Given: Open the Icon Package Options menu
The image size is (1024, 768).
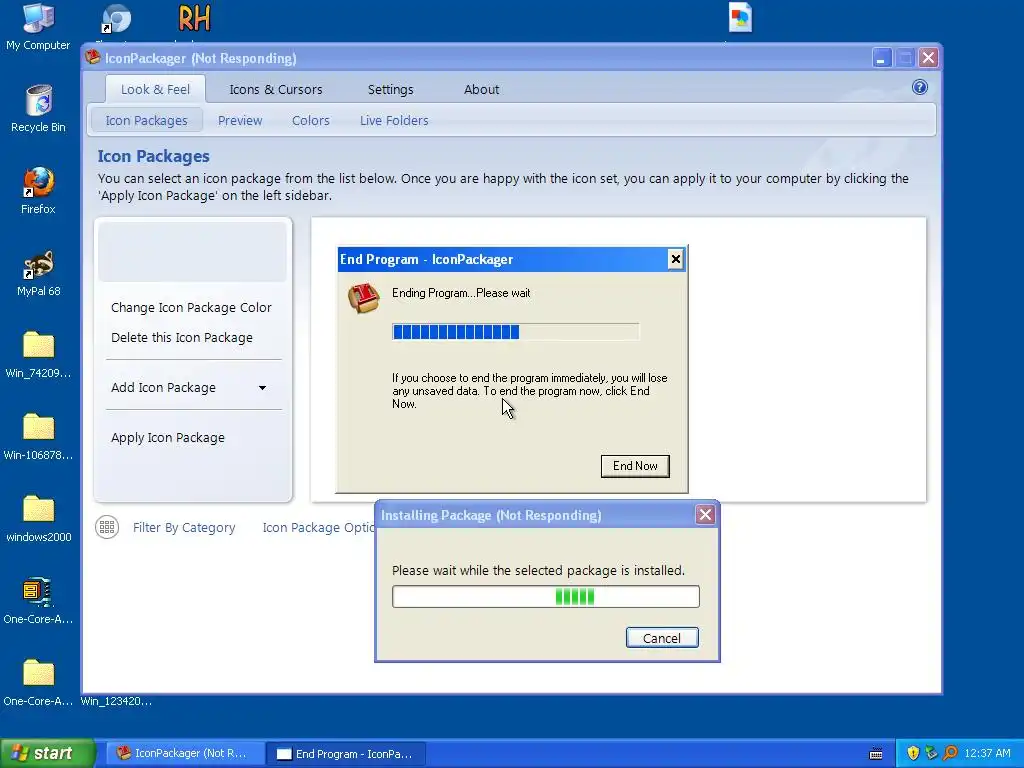Looking at the screenshot, I should 318,528.
